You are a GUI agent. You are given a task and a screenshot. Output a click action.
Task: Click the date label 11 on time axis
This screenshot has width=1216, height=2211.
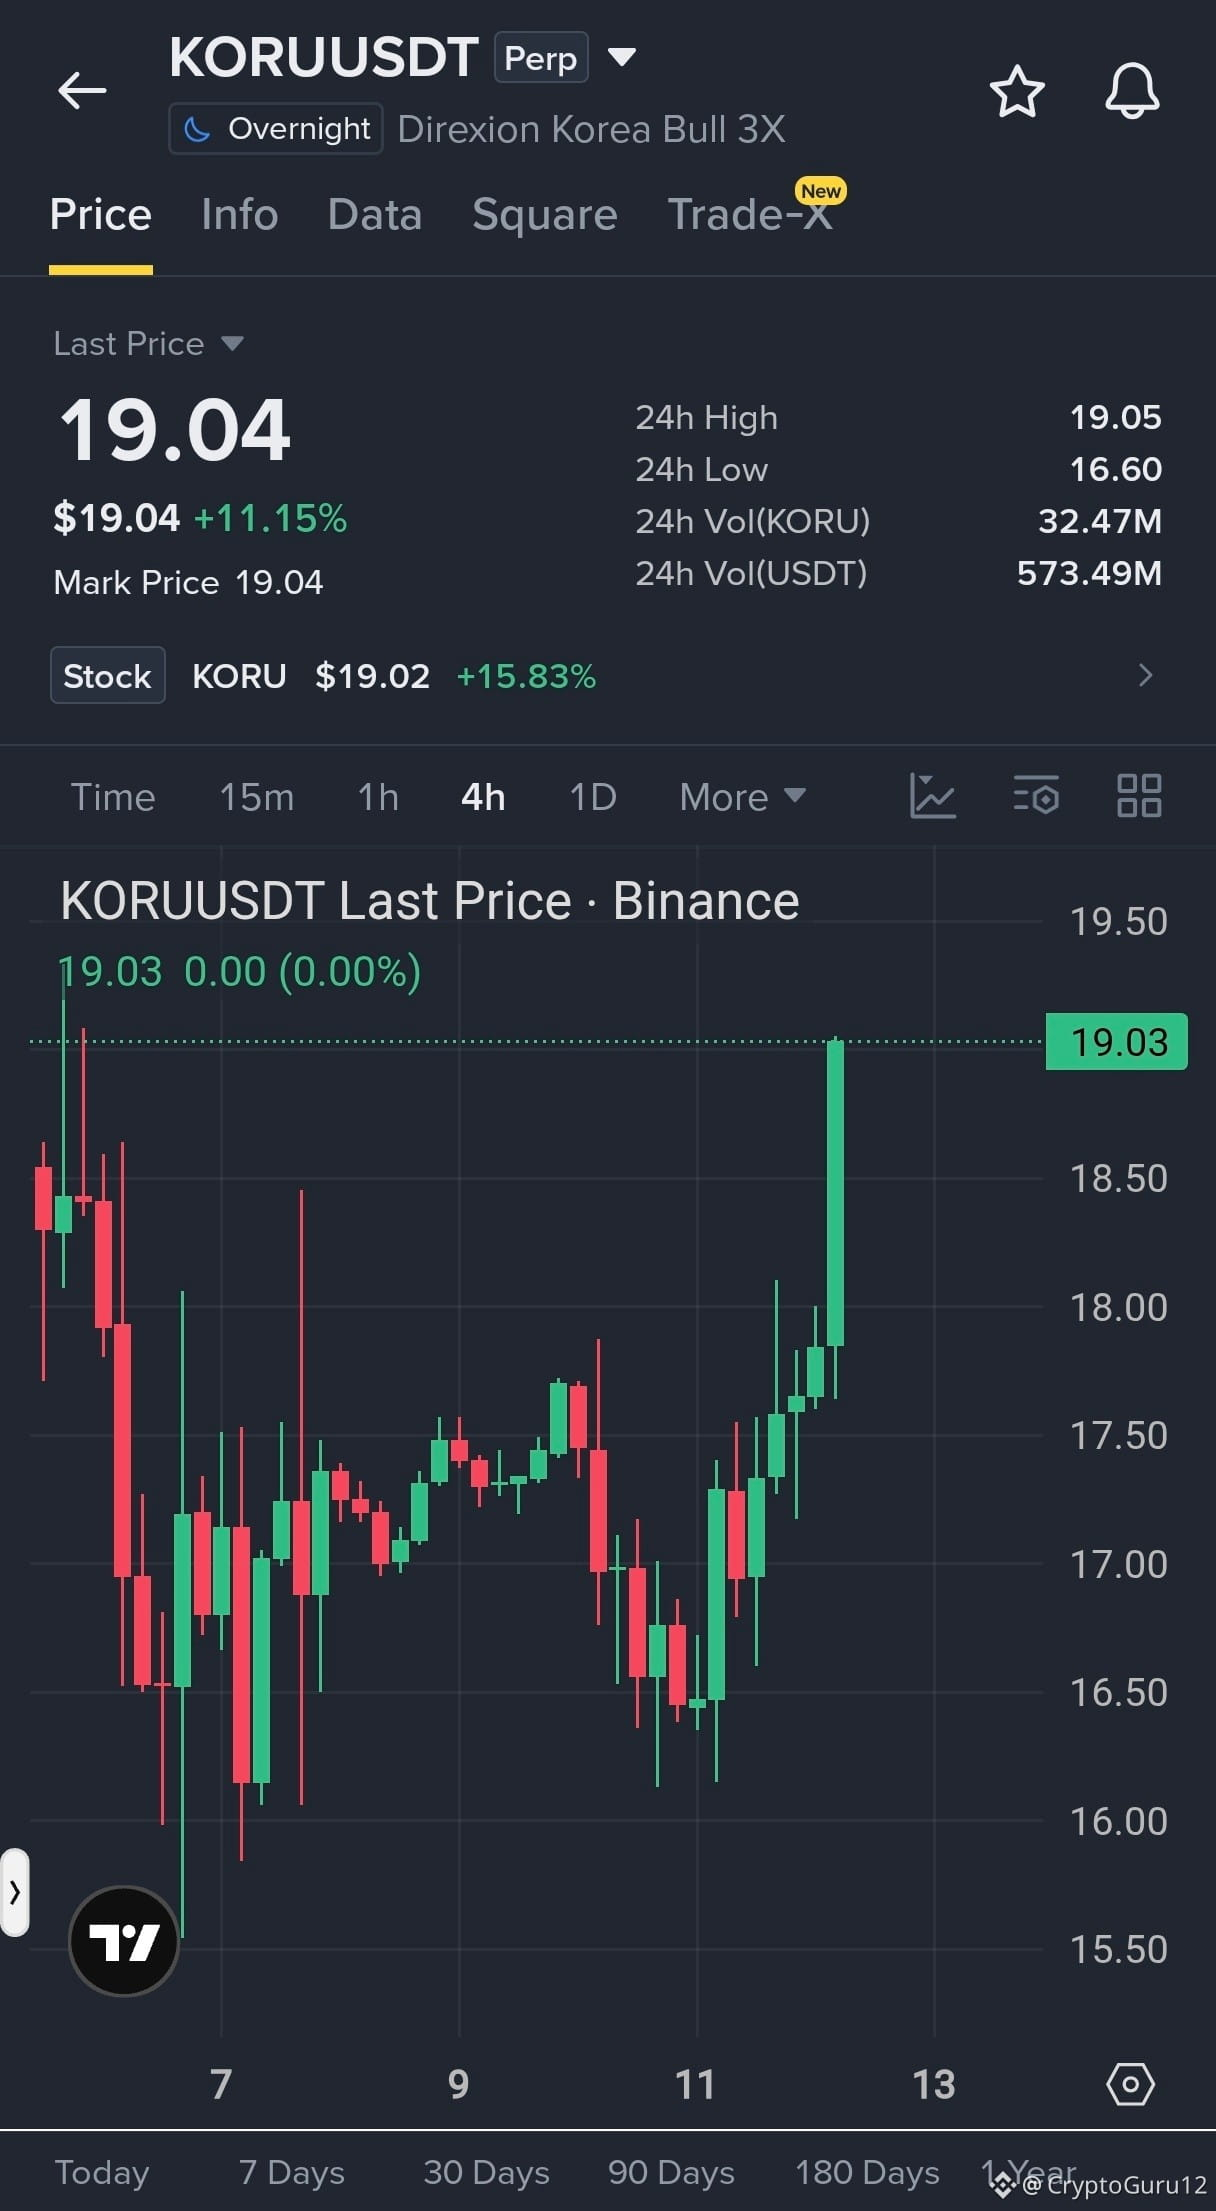click(x=695, y=2085)
